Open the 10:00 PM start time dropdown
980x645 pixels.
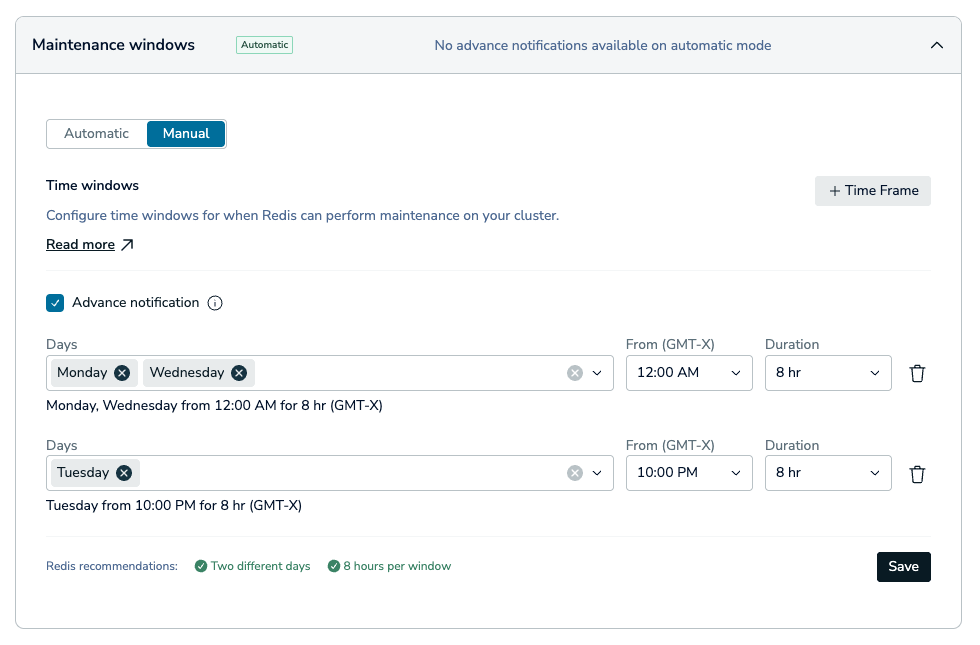[x=689, y=473]
